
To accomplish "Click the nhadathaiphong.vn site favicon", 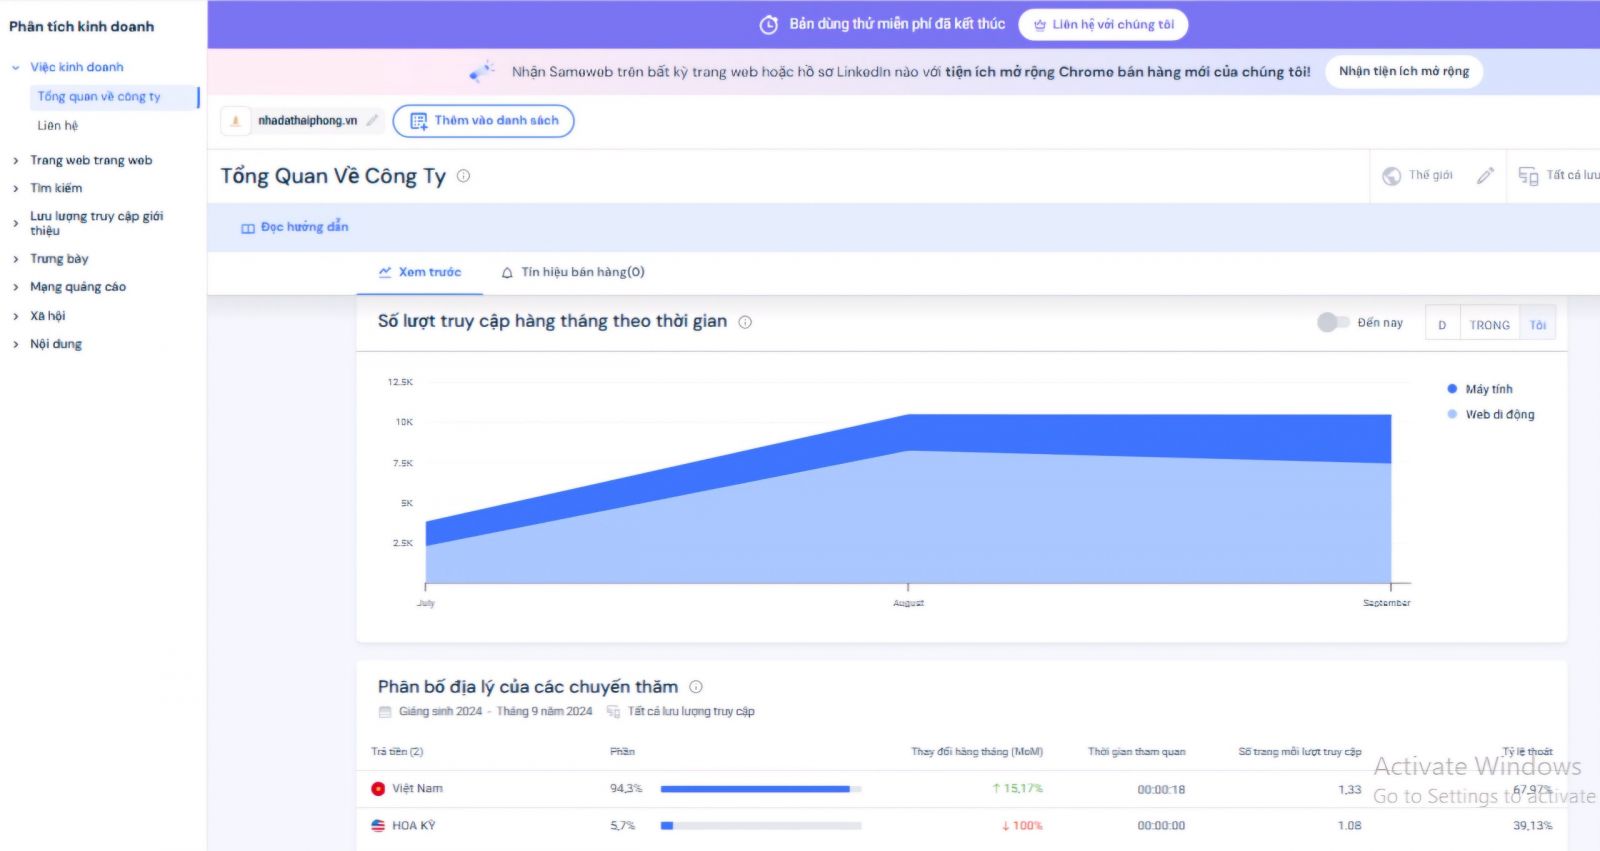I will click(x=236, y=121).
